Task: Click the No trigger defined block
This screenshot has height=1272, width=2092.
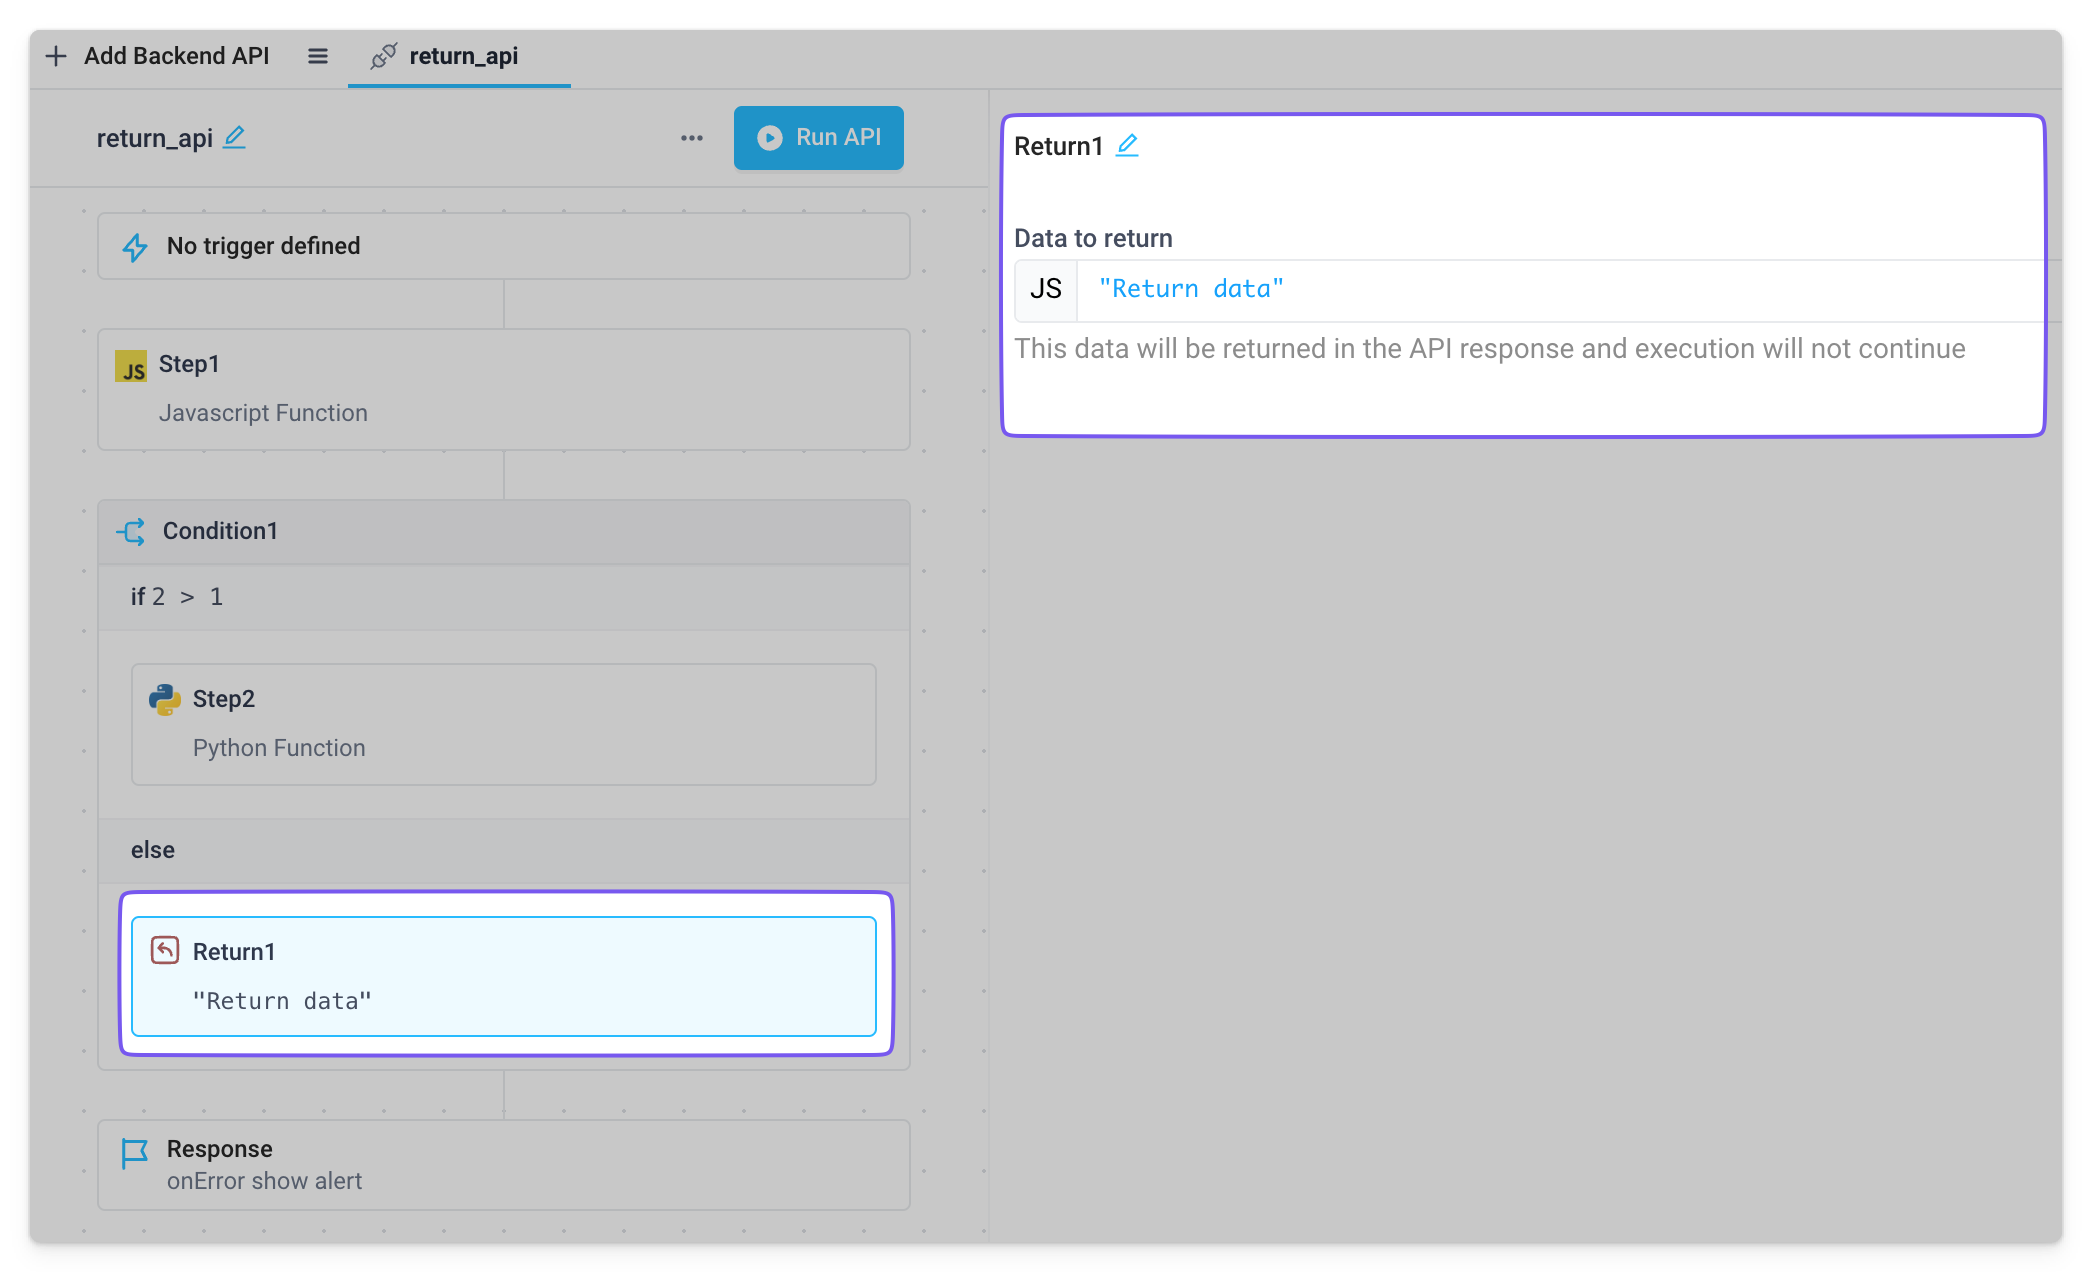Action: click(503, 246)
